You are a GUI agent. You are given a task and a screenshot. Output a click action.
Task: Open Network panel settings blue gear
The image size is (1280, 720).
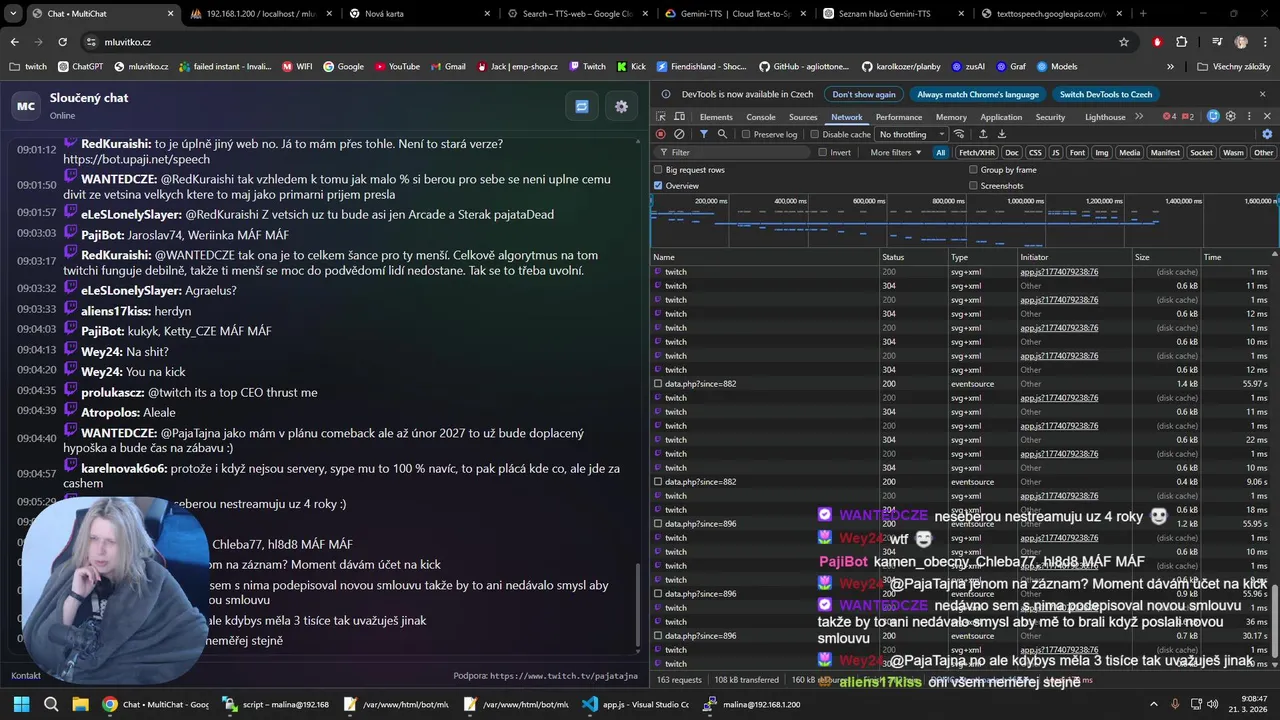pyautogui.click(x=1267, y=134)
